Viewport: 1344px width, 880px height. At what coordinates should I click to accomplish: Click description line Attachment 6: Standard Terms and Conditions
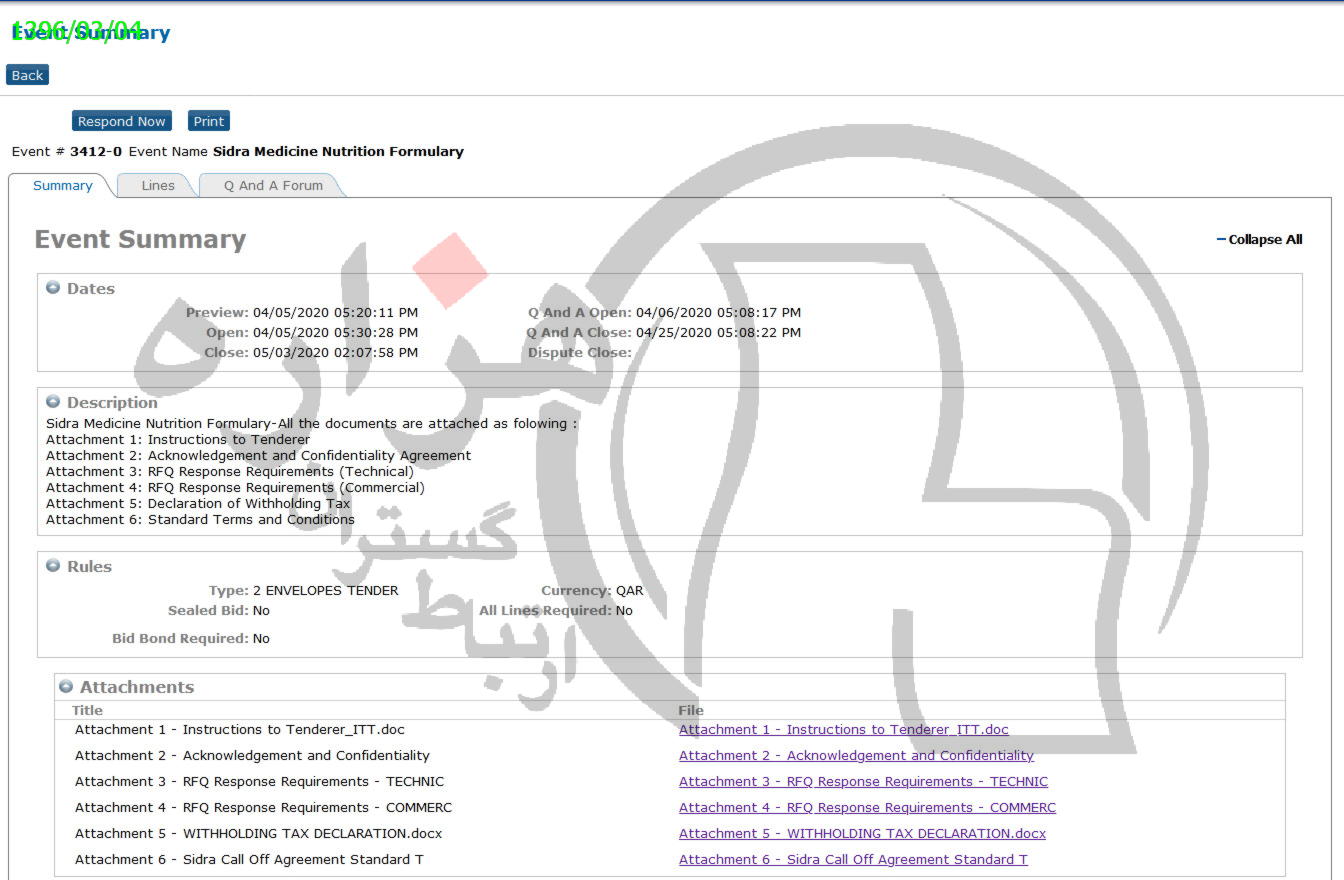click(x=200, y=520)
